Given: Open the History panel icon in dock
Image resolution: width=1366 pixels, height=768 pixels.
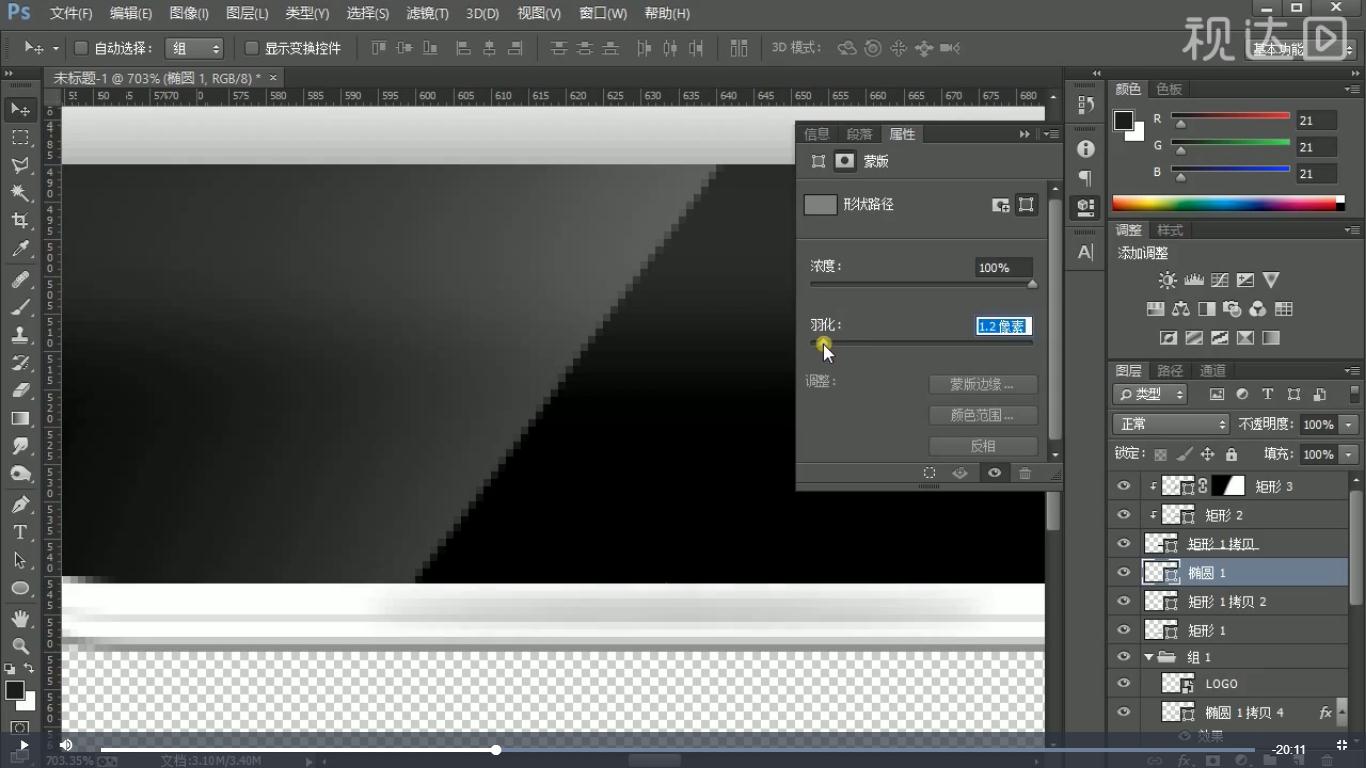Looking at the screenshot, I should [1085, 103].
